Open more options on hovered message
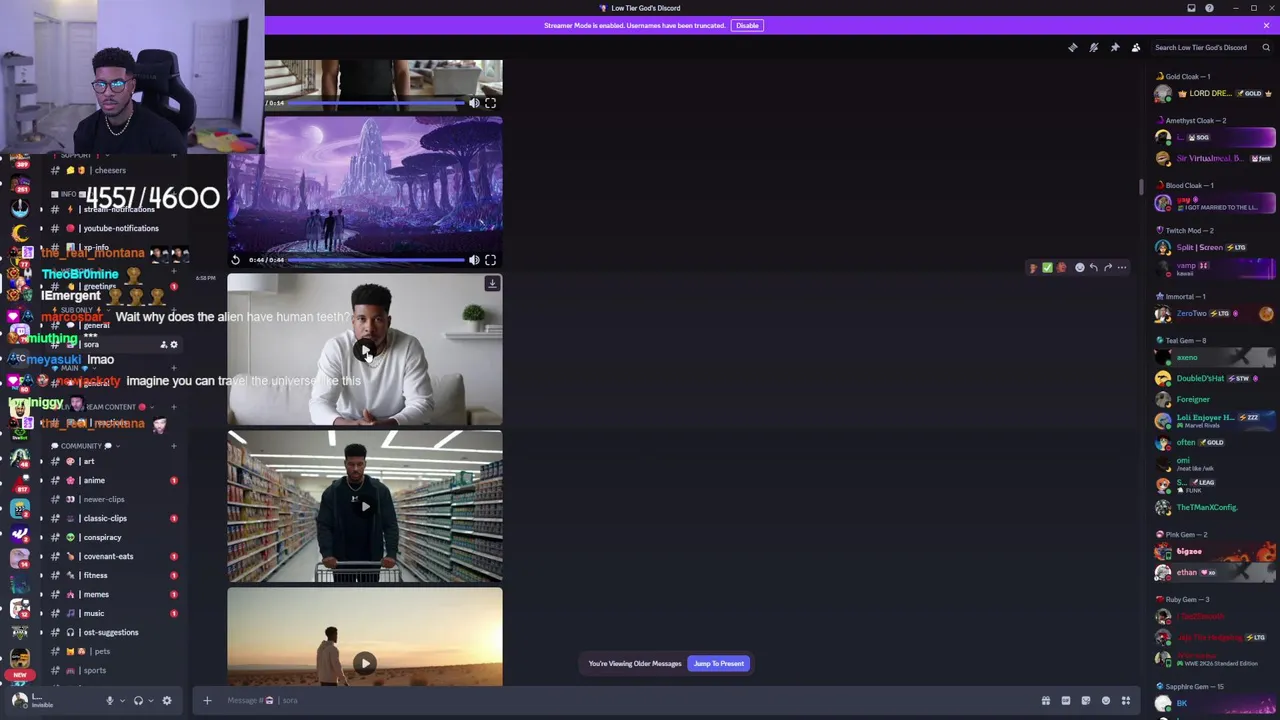Screen dimensions: 1280x720 click(1122, 267)
